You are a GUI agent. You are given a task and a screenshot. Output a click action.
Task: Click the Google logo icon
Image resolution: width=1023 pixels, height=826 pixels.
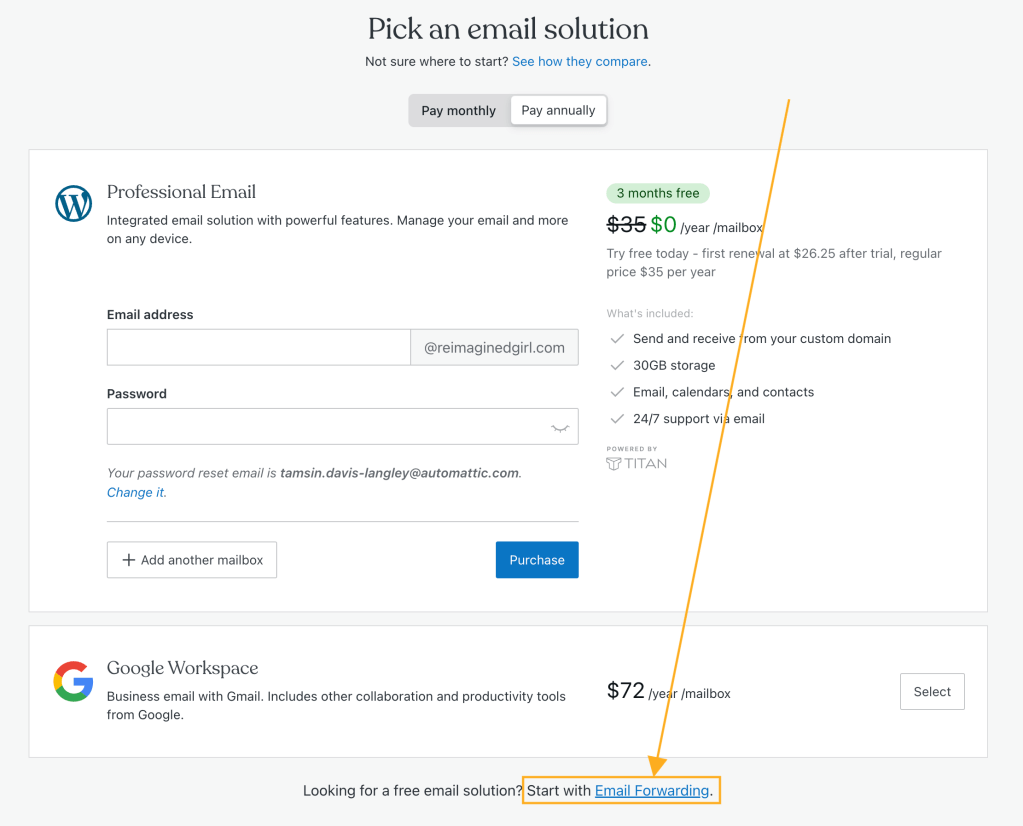73,681
